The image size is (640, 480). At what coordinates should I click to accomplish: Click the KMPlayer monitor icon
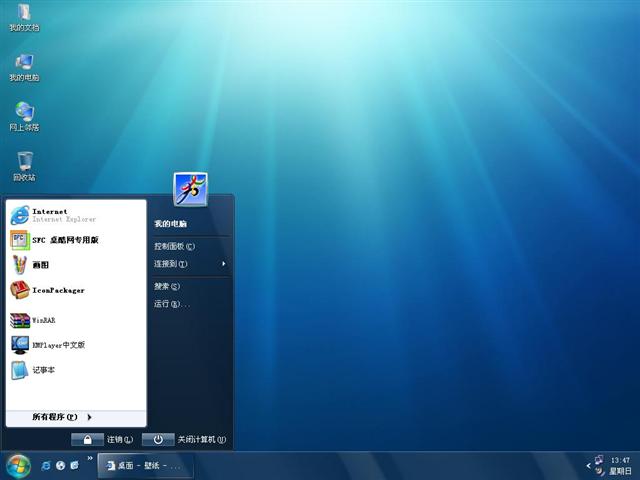click(x=20, y=345)
